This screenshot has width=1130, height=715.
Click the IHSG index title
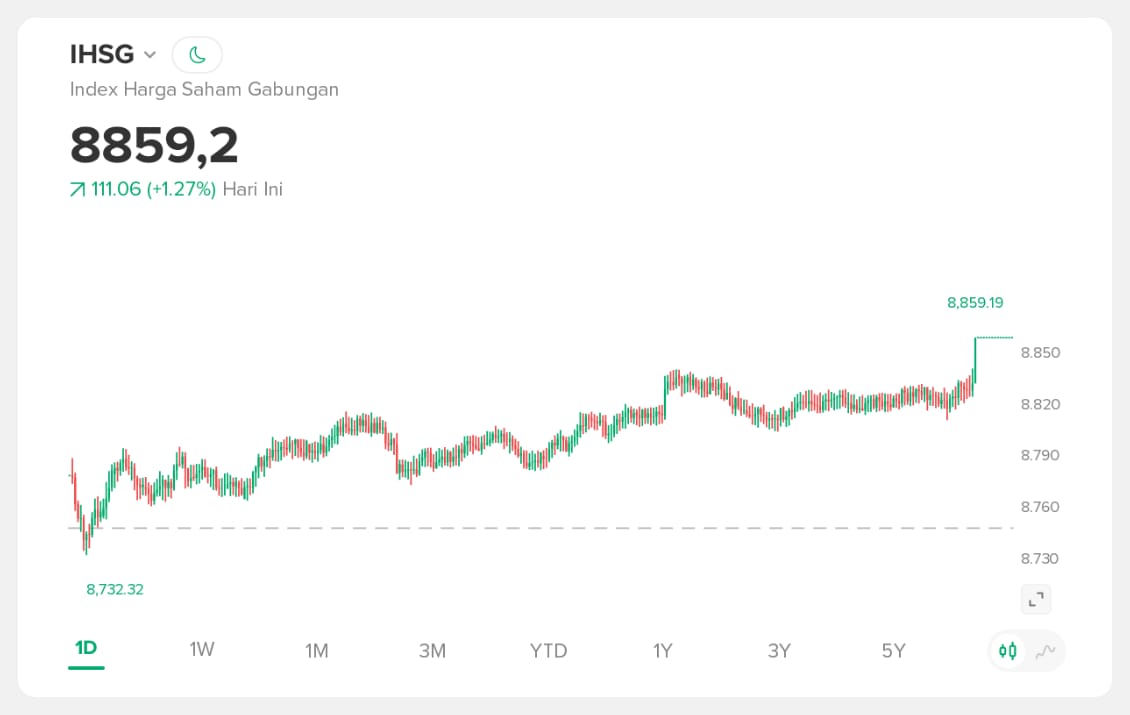click(102, 54)
